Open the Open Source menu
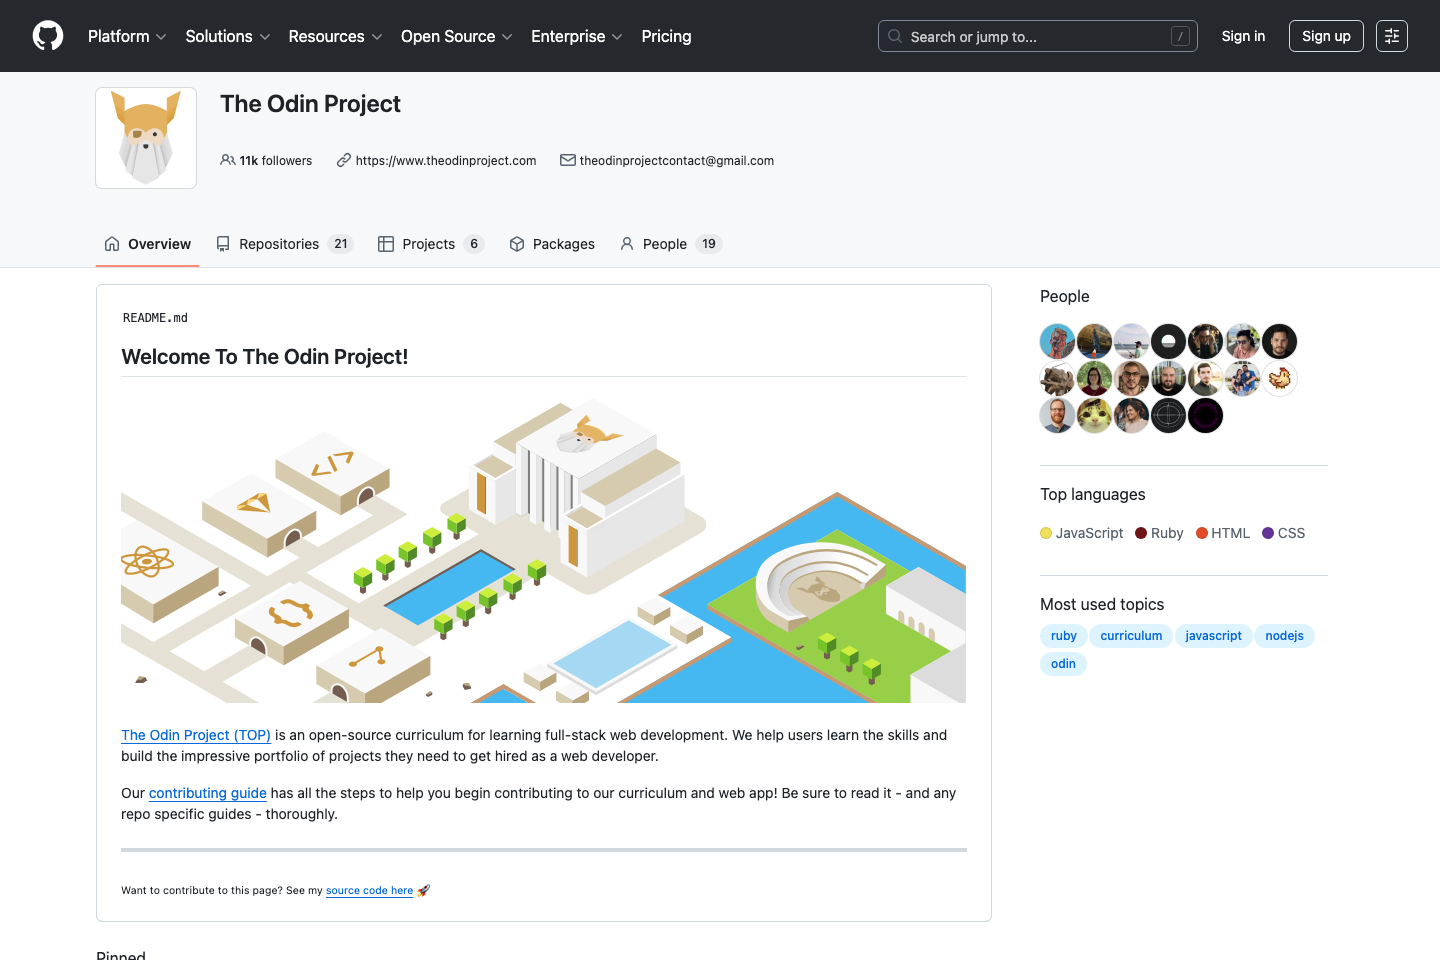Image resolution: width=1440 pixels, height=960 pixels. click(456, 36)
